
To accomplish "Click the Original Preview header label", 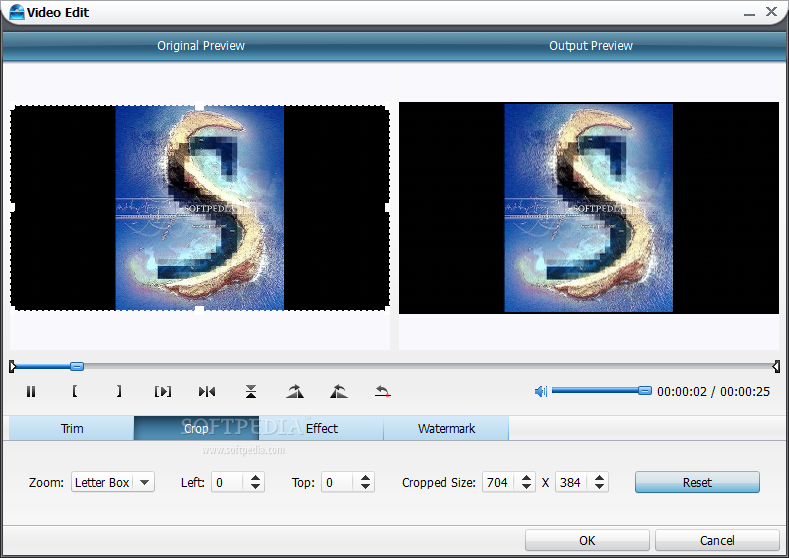I will (201, 46).
